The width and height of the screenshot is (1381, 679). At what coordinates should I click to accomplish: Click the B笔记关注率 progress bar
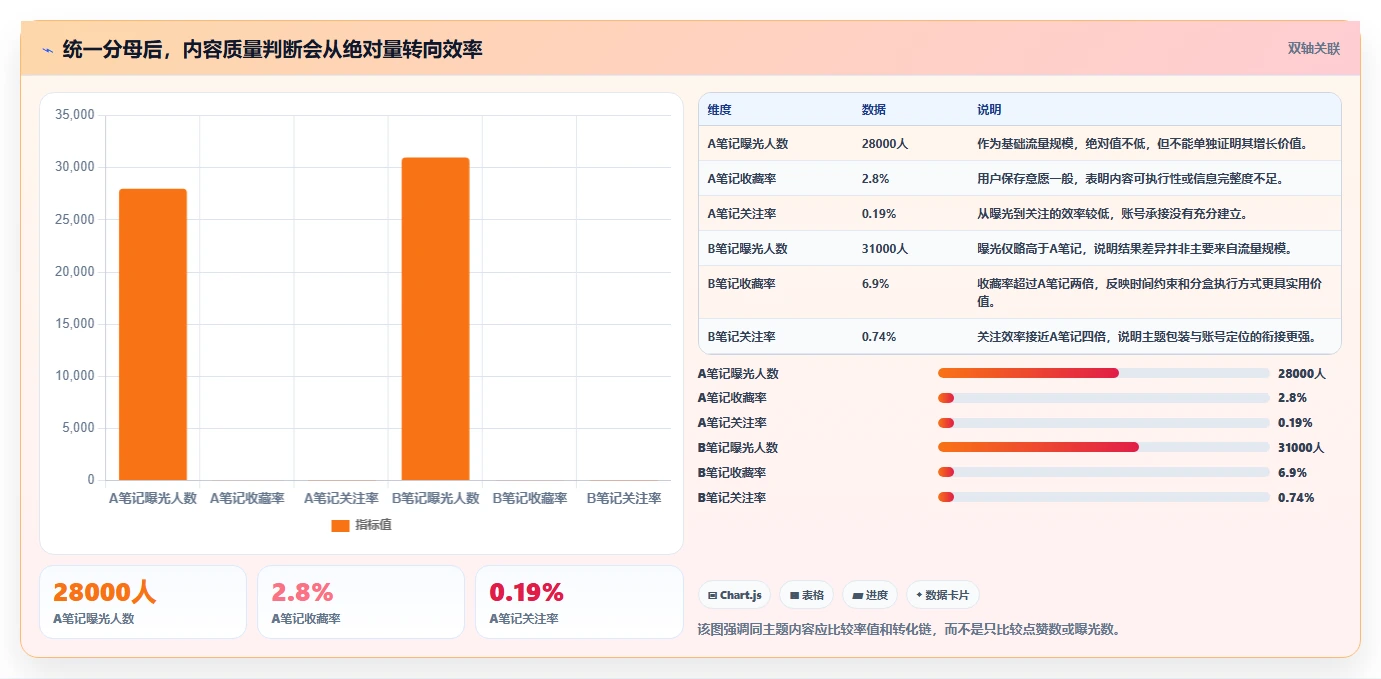coord(1103,497)
